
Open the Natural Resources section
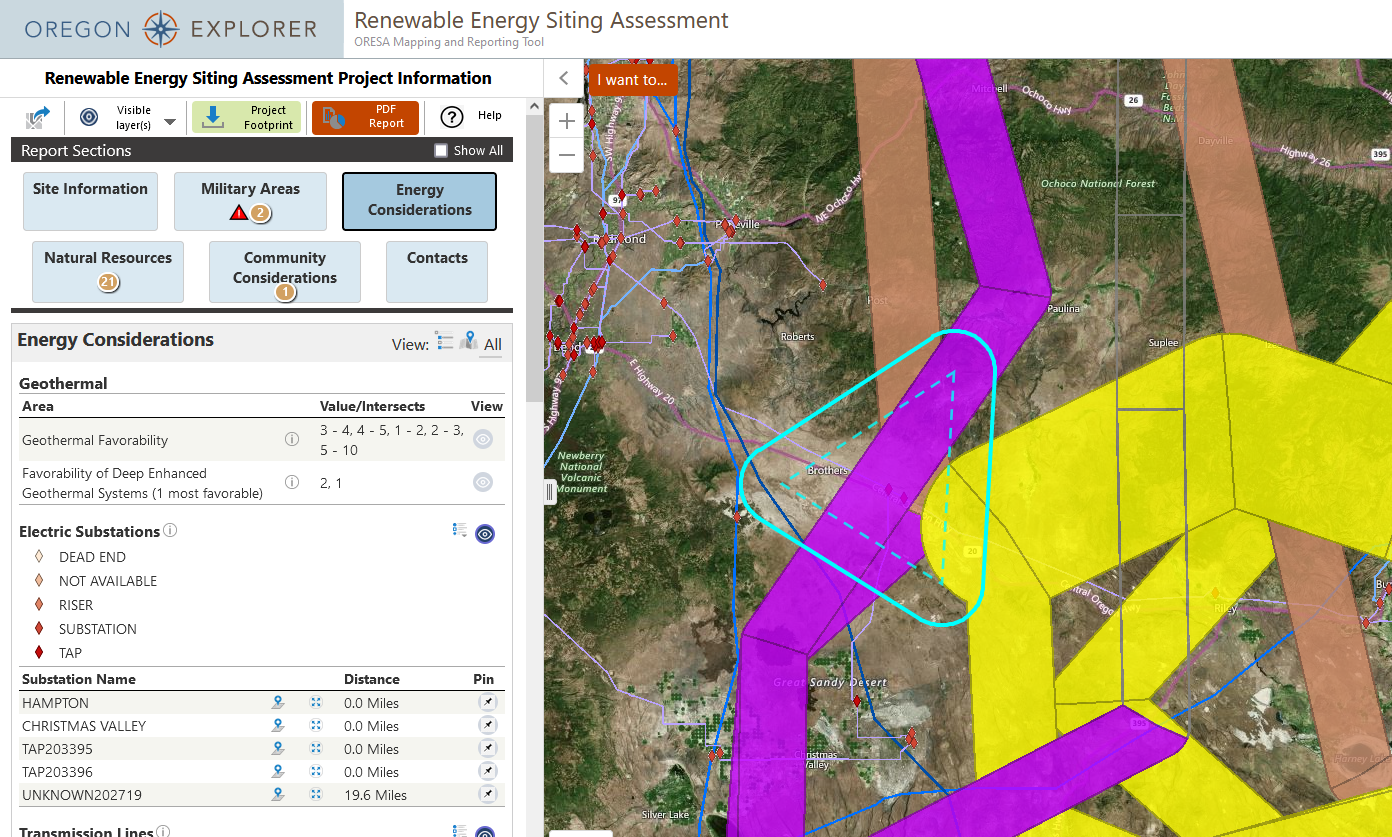point(108,270)
